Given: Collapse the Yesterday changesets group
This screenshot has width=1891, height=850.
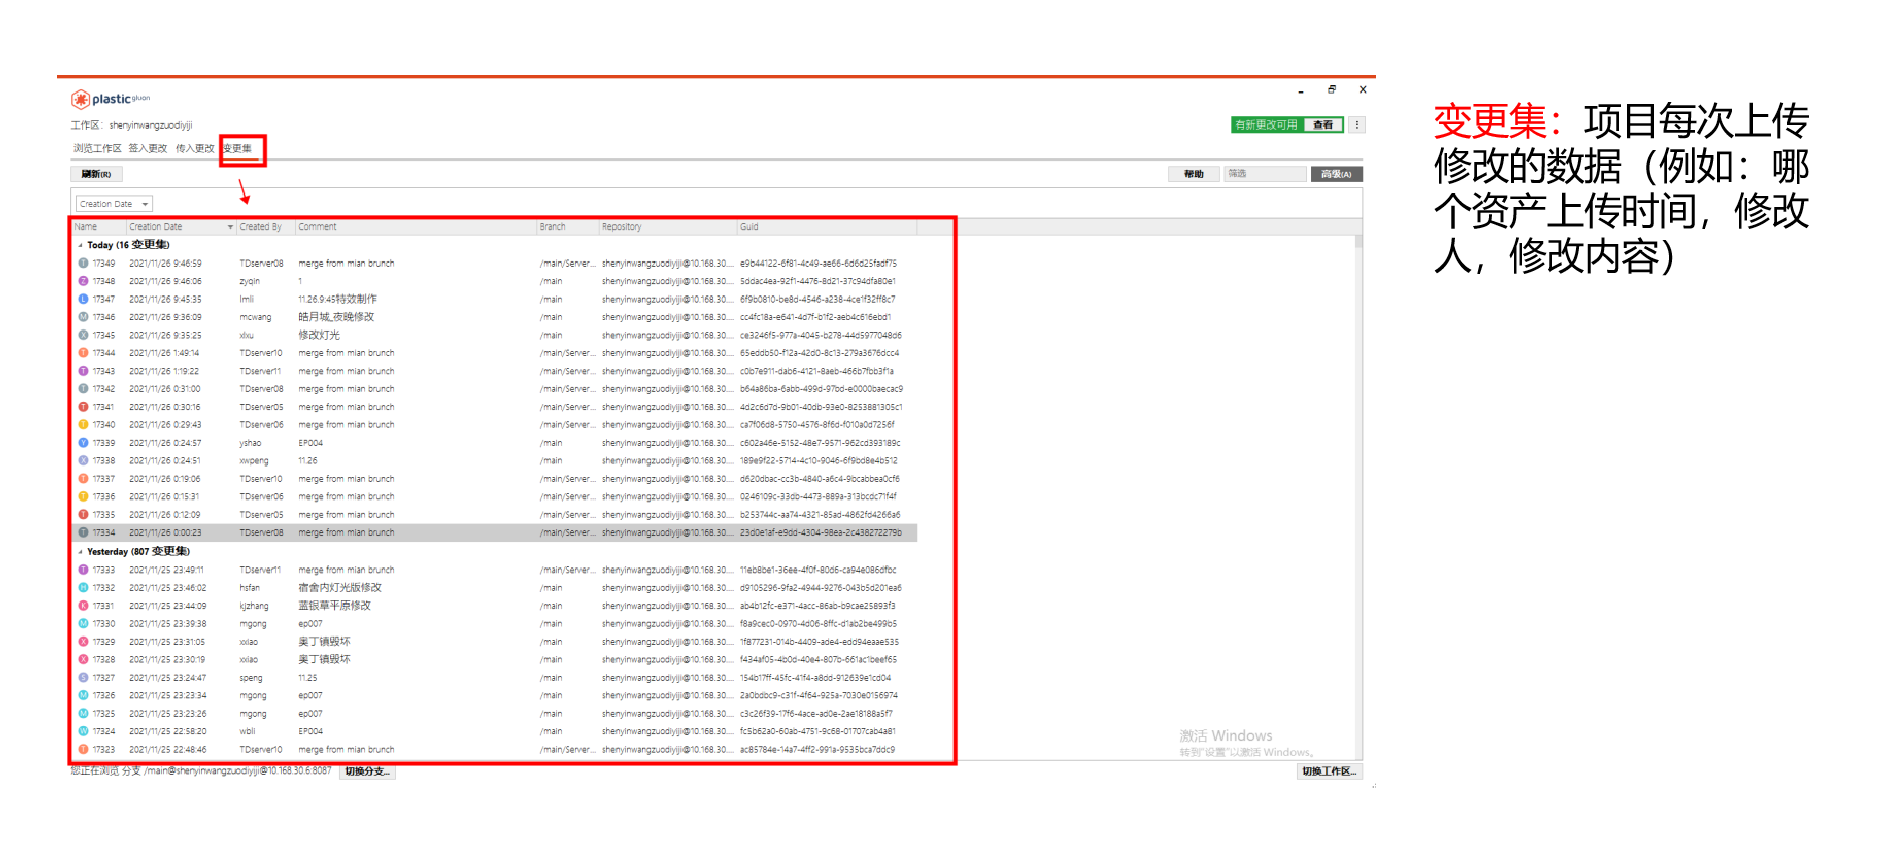Looking at the screenshot, I should tap(81, 552).
